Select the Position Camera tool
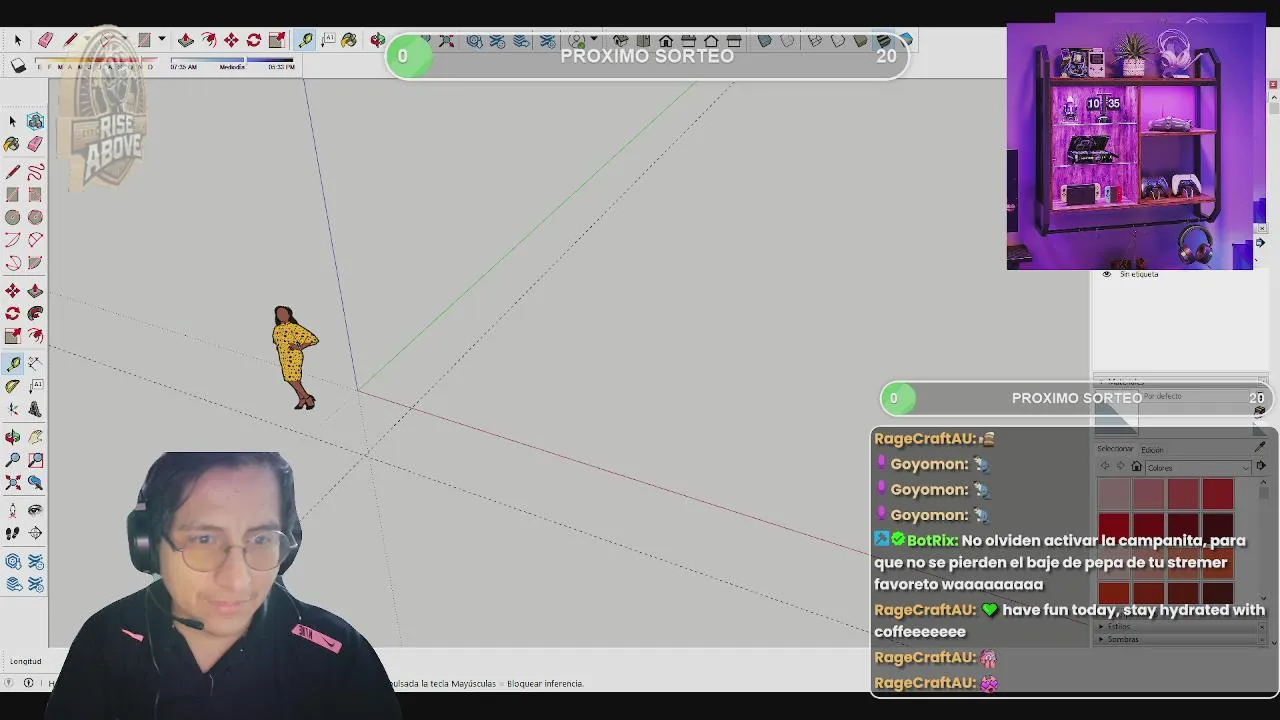 coord(13,511)
